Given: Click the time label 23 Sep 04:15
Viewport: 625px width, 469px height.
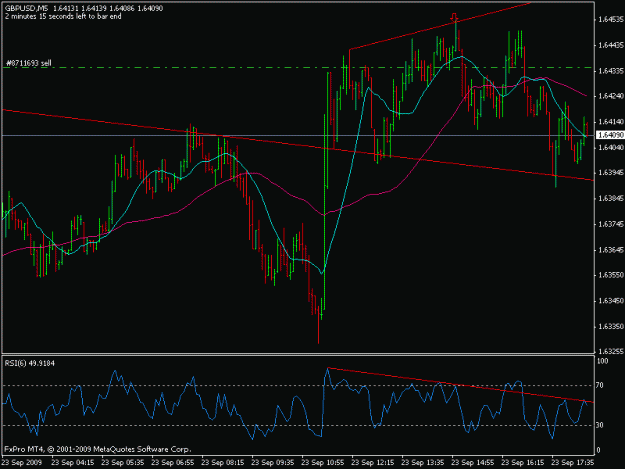Looking at the screenshot, I should (x=73, y=463).
